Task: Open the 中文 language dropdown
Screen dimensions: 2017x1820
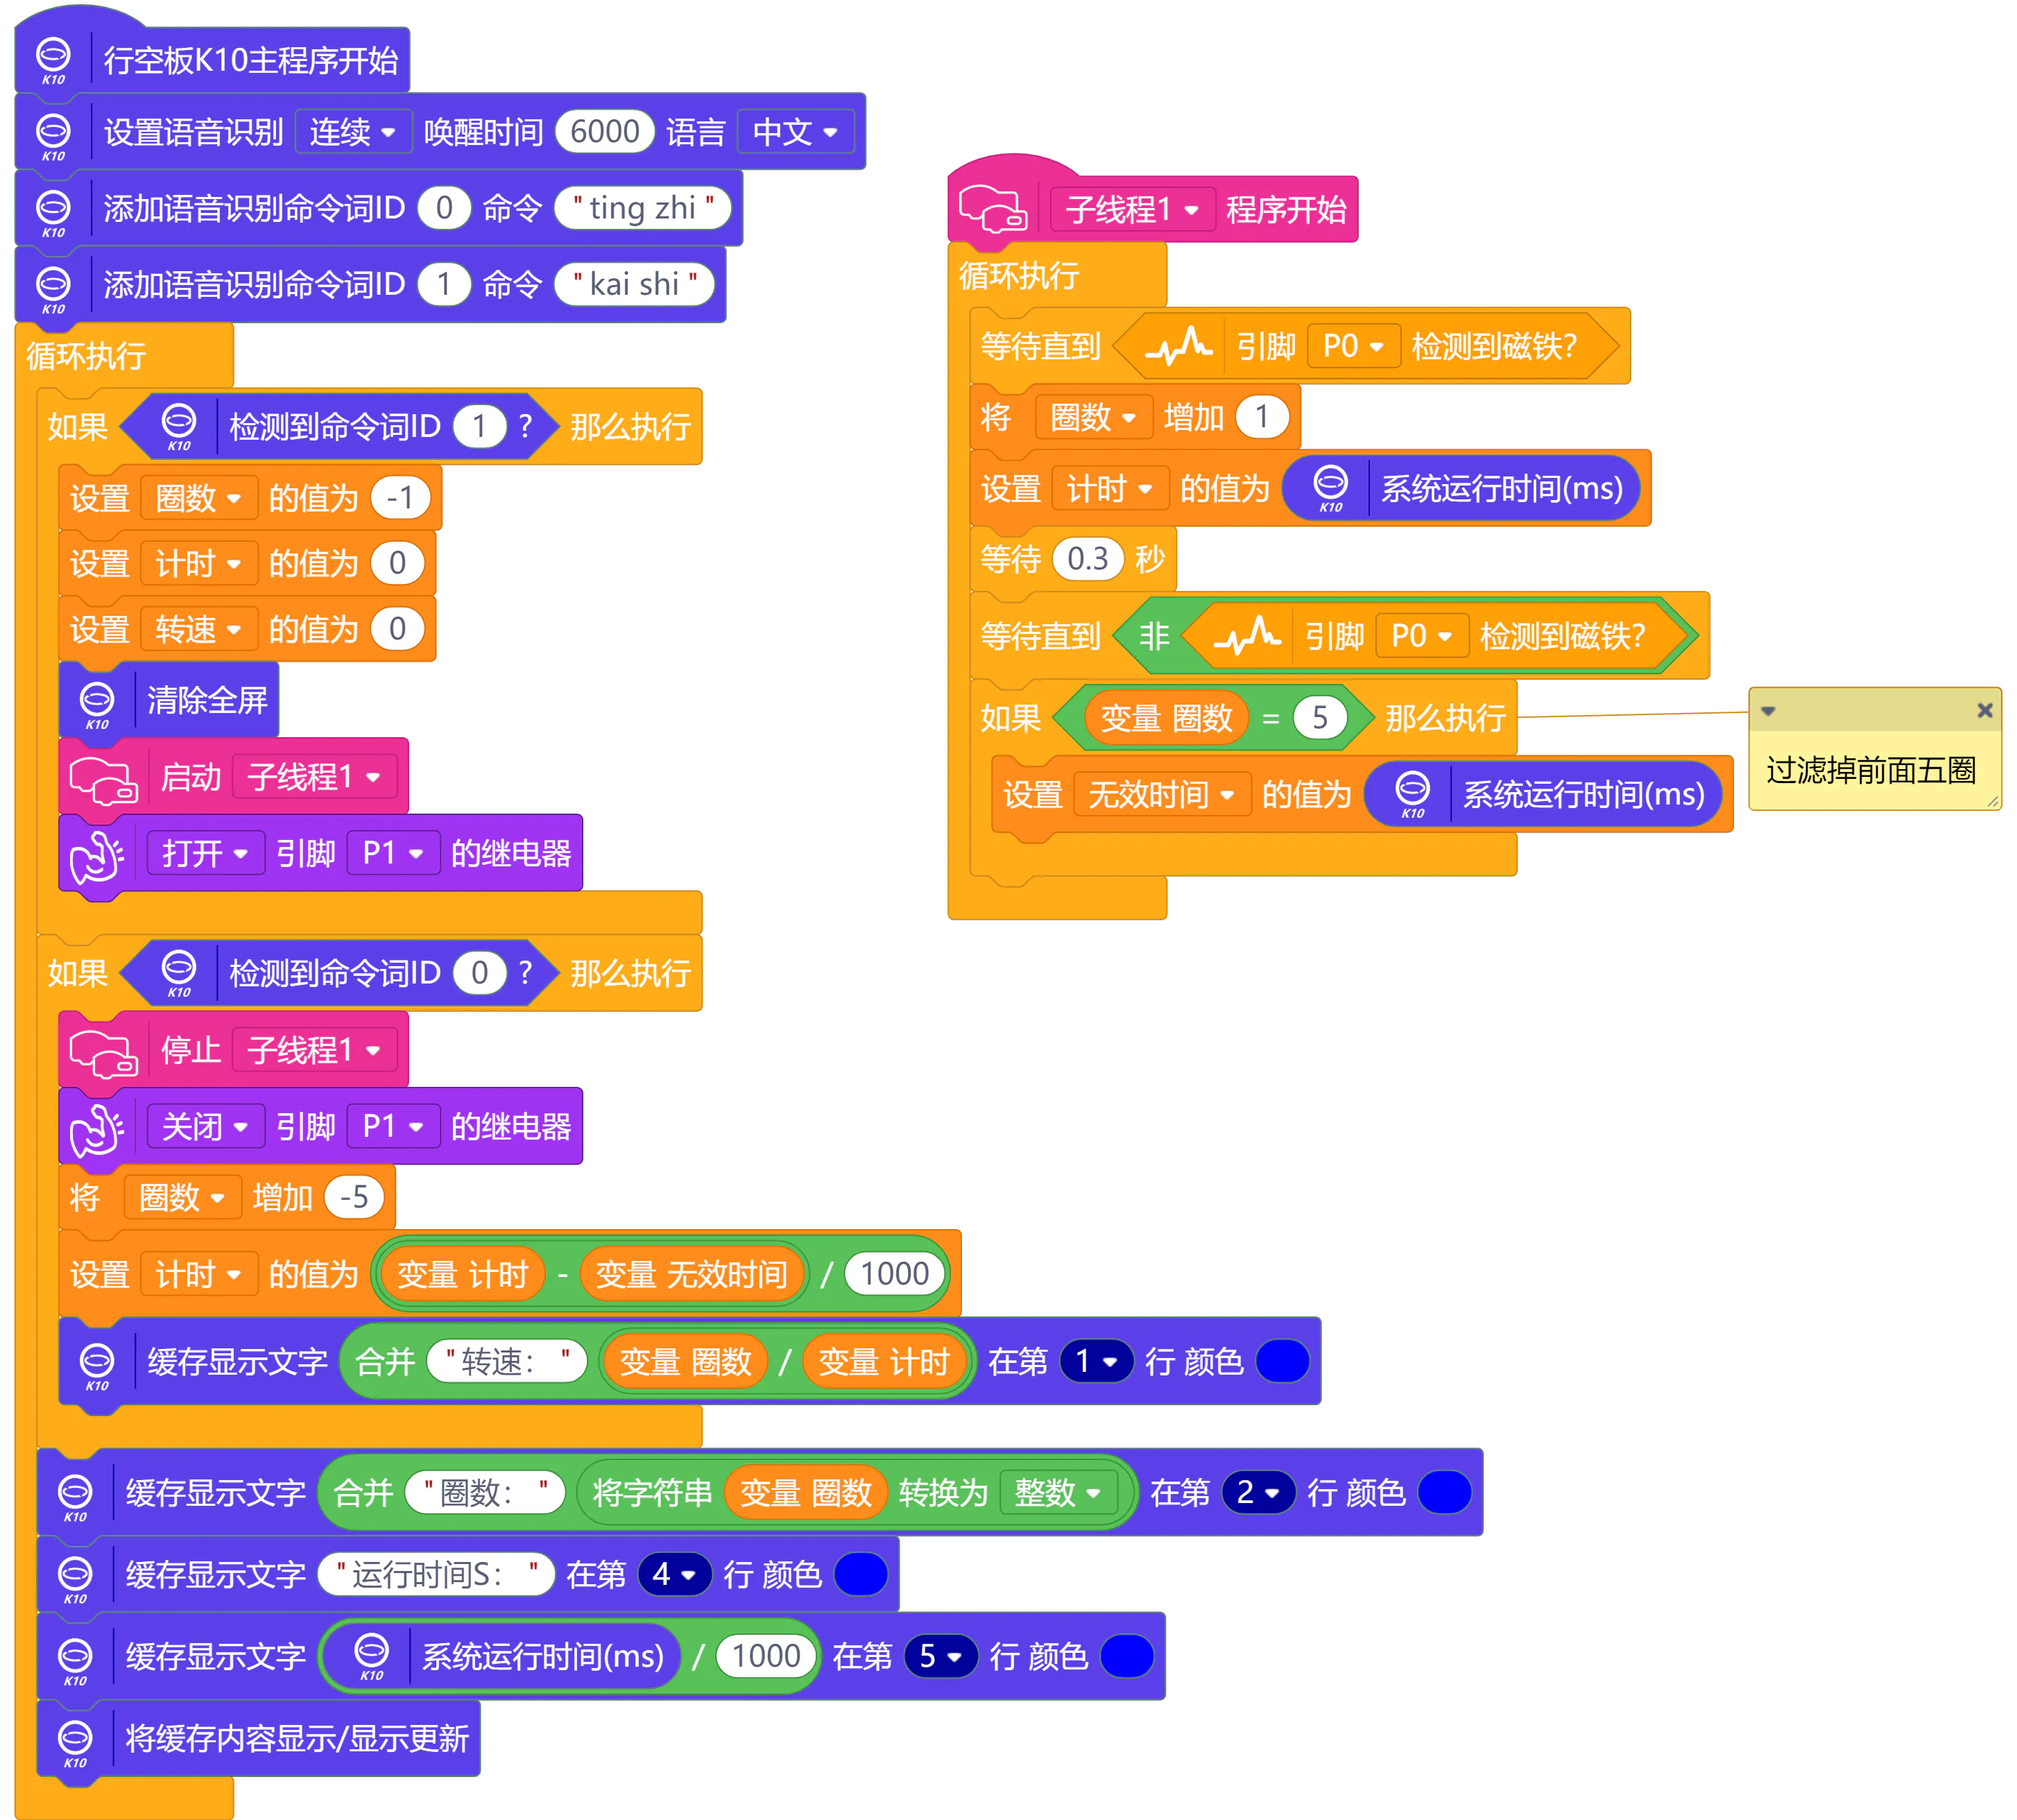Action: 795,132
